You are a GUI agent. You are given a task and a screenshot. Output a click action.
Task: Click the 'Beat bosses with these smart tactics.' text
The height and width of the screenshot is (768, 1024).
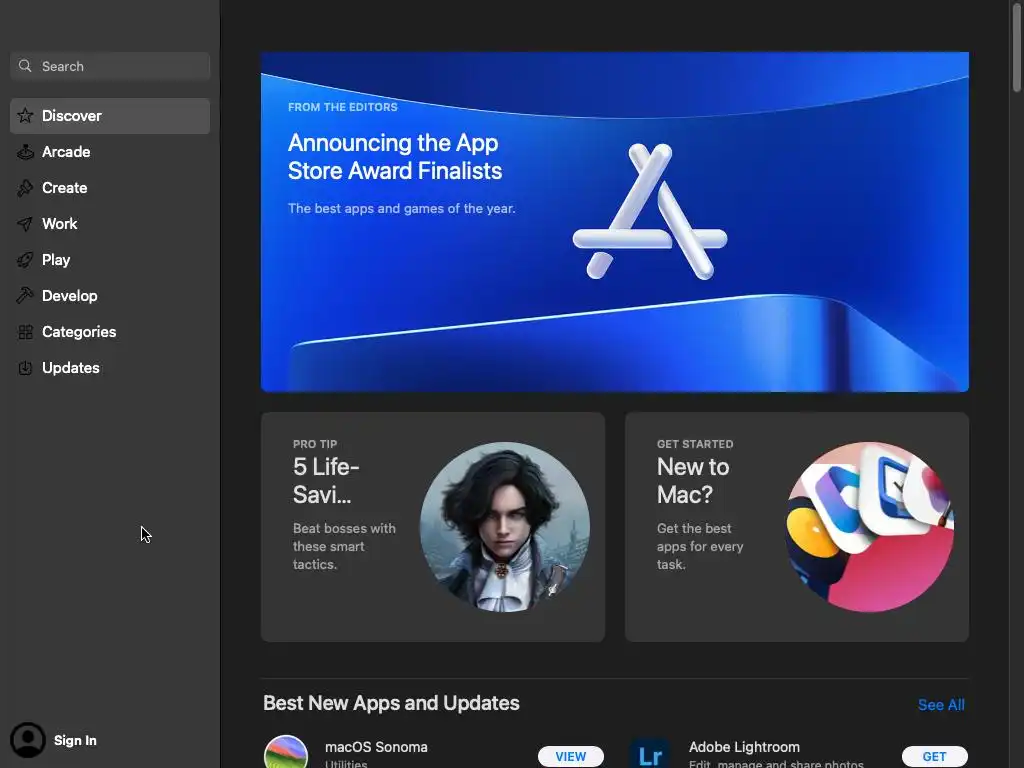[344, 546]
